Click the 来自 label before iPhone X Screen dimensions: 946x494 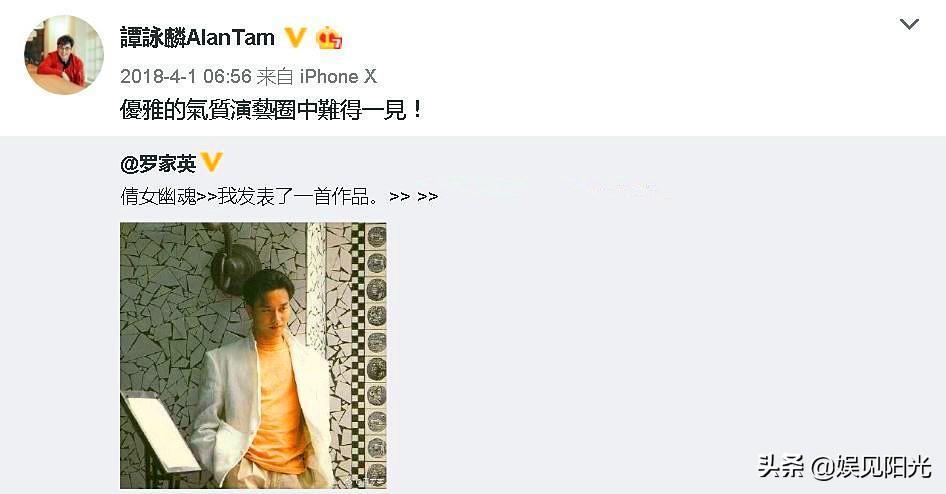click(x=275, y=76)
